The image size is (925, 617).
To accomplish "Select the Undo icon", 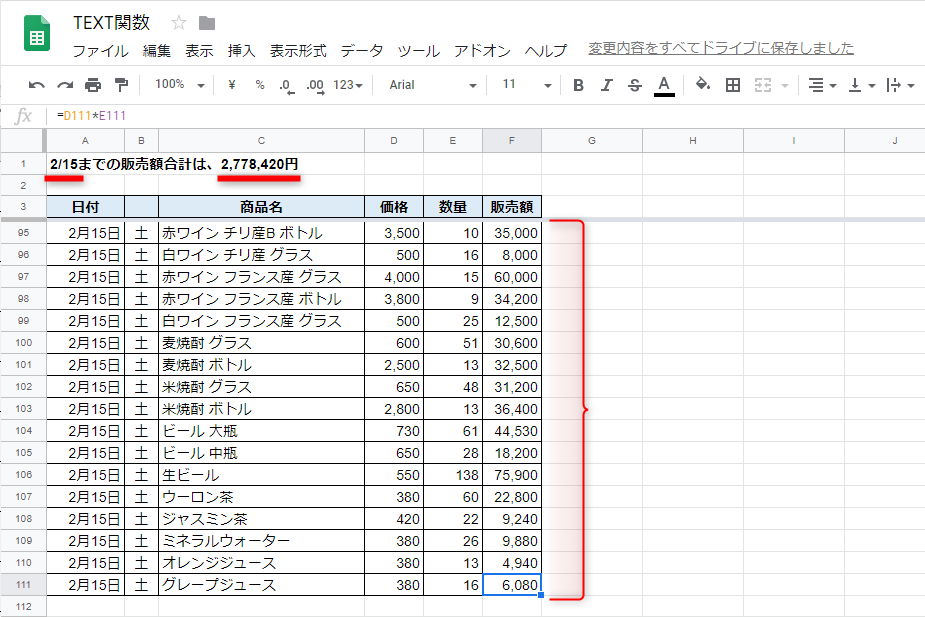I will click(x=37, y=85).
